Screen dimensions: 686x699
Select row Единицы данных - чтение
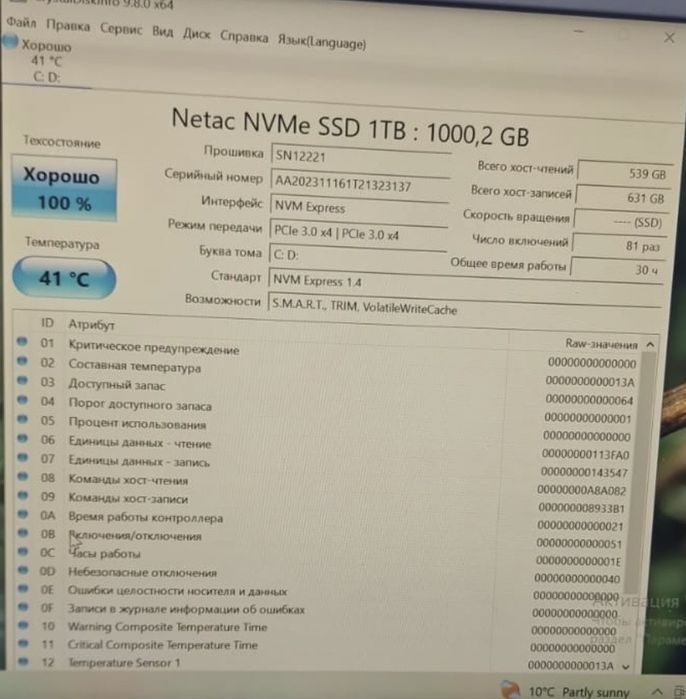[x=325, y=447]
